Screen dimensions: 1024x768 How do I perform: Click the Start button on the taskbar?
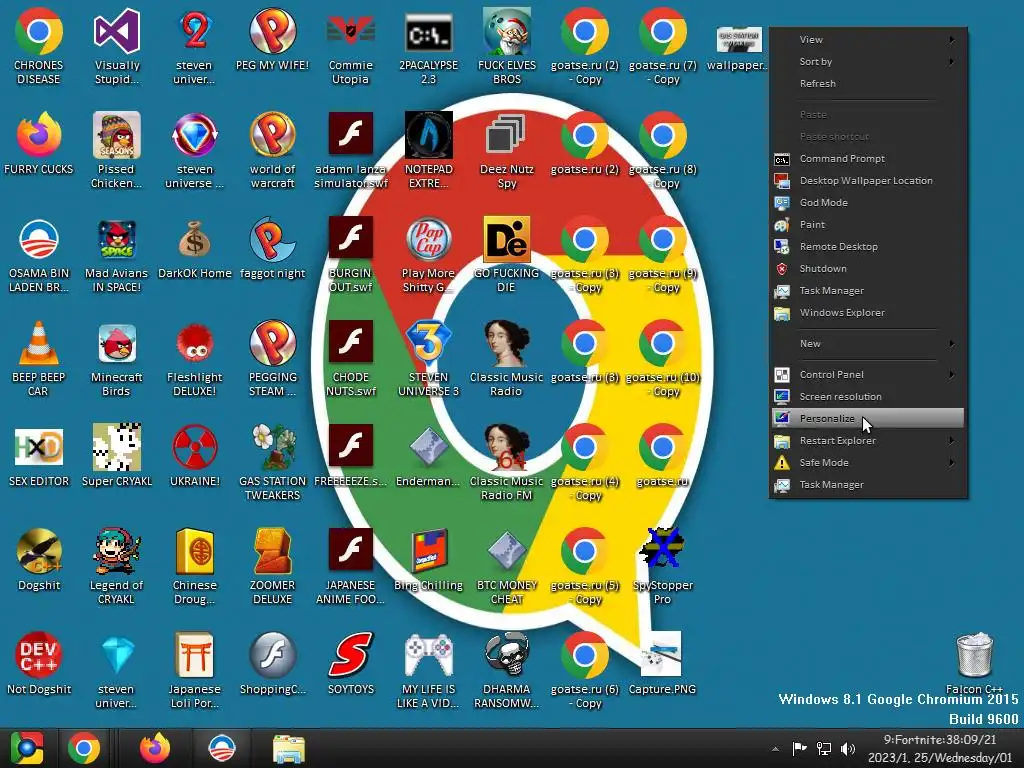pos(27,748)
